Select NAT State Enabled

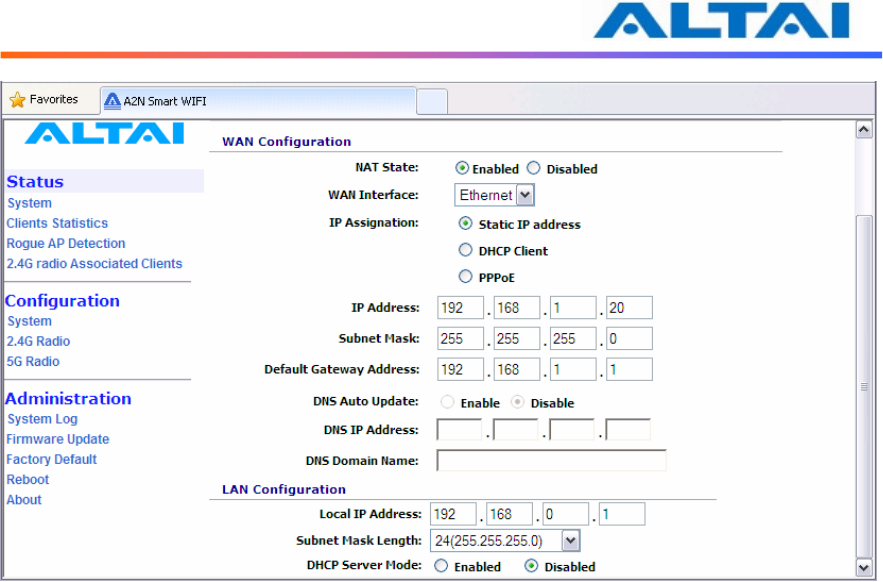click(462, 168)
